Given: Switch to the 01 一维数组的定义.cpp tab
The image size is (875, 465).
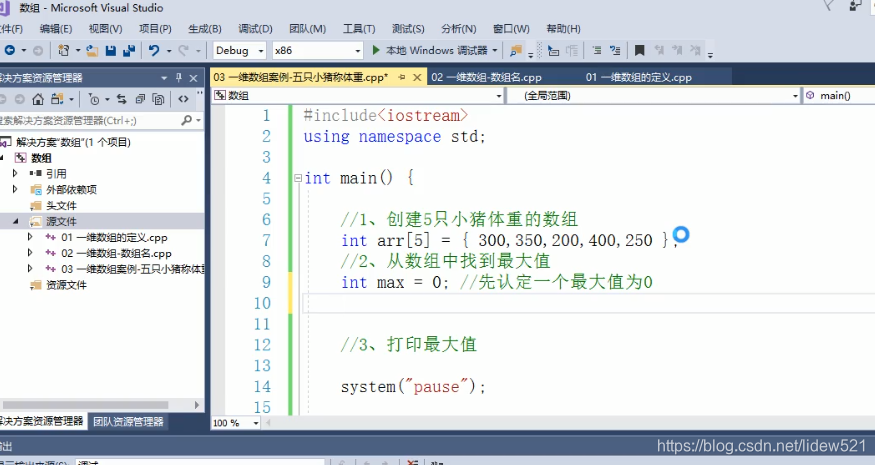Looking at the screenshot, I should coord(639,78).
